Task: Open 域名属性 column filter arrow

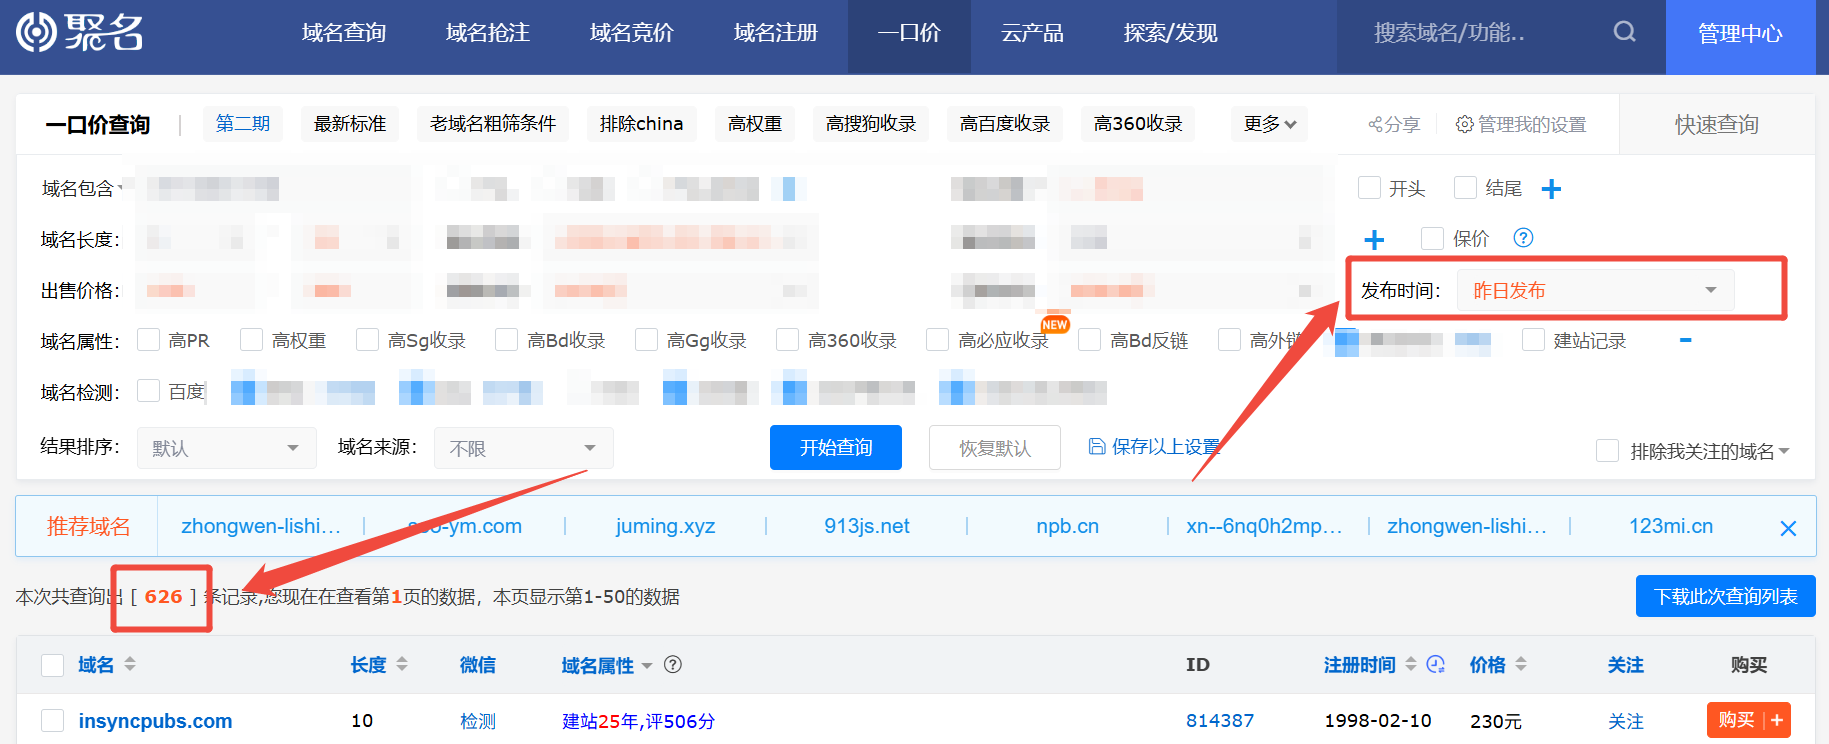Action: click(647, 665)
